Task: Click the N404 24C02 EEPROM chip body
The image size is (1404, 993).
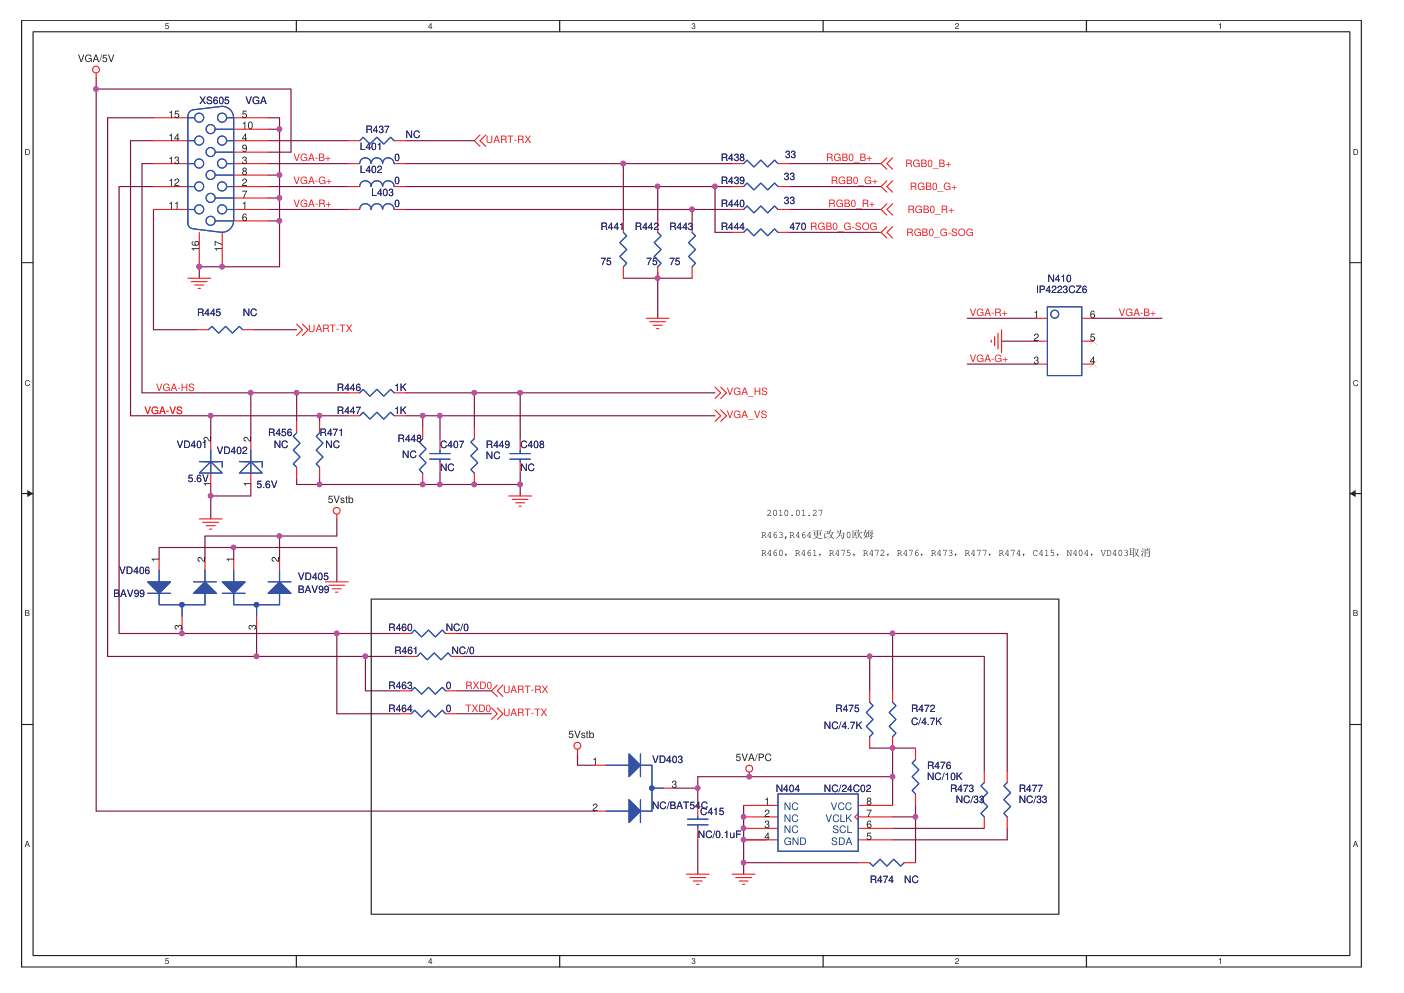Action: (x=818, y=823)
